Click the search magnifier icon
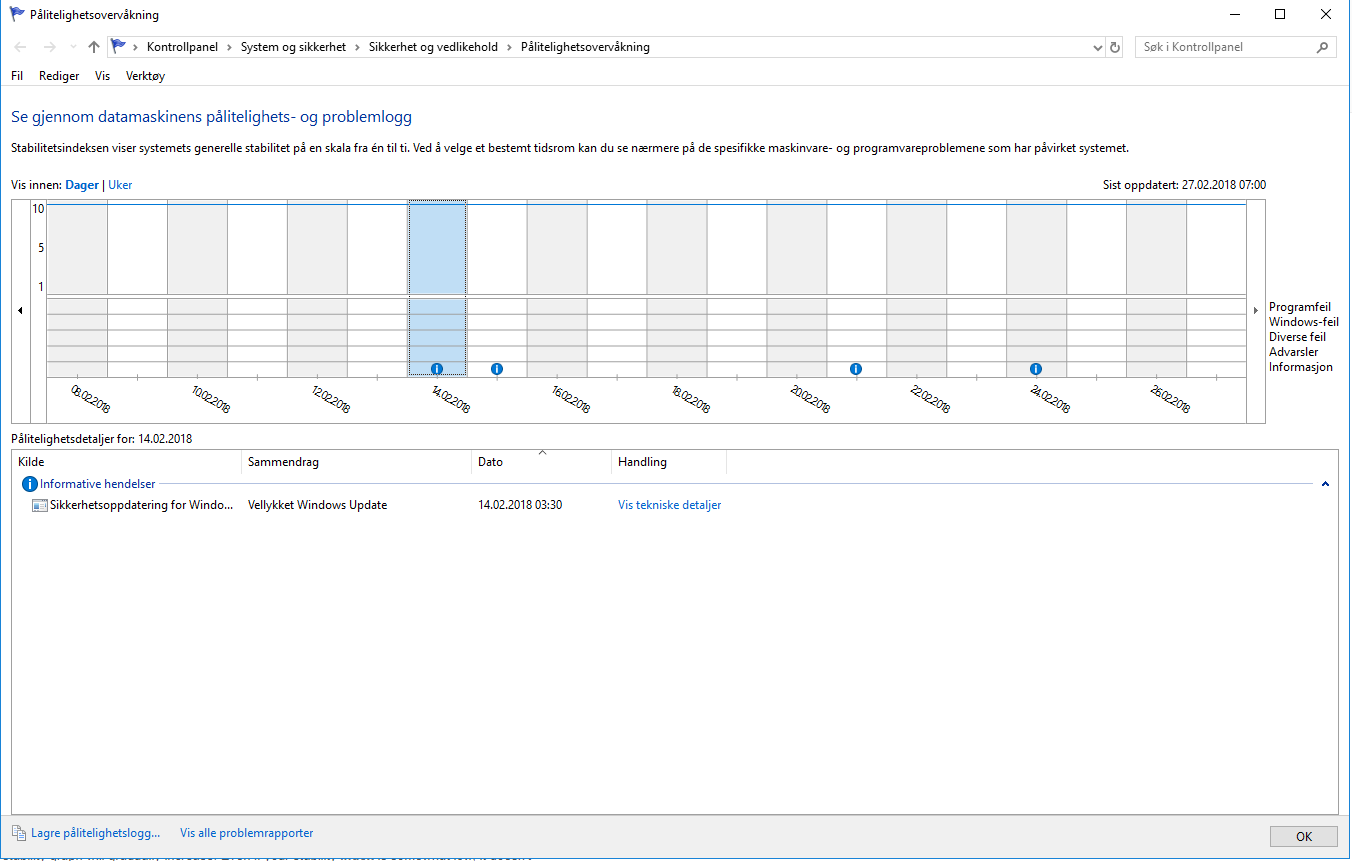This screenshot has height=861, width=1352. click(x=1322, y=47)
